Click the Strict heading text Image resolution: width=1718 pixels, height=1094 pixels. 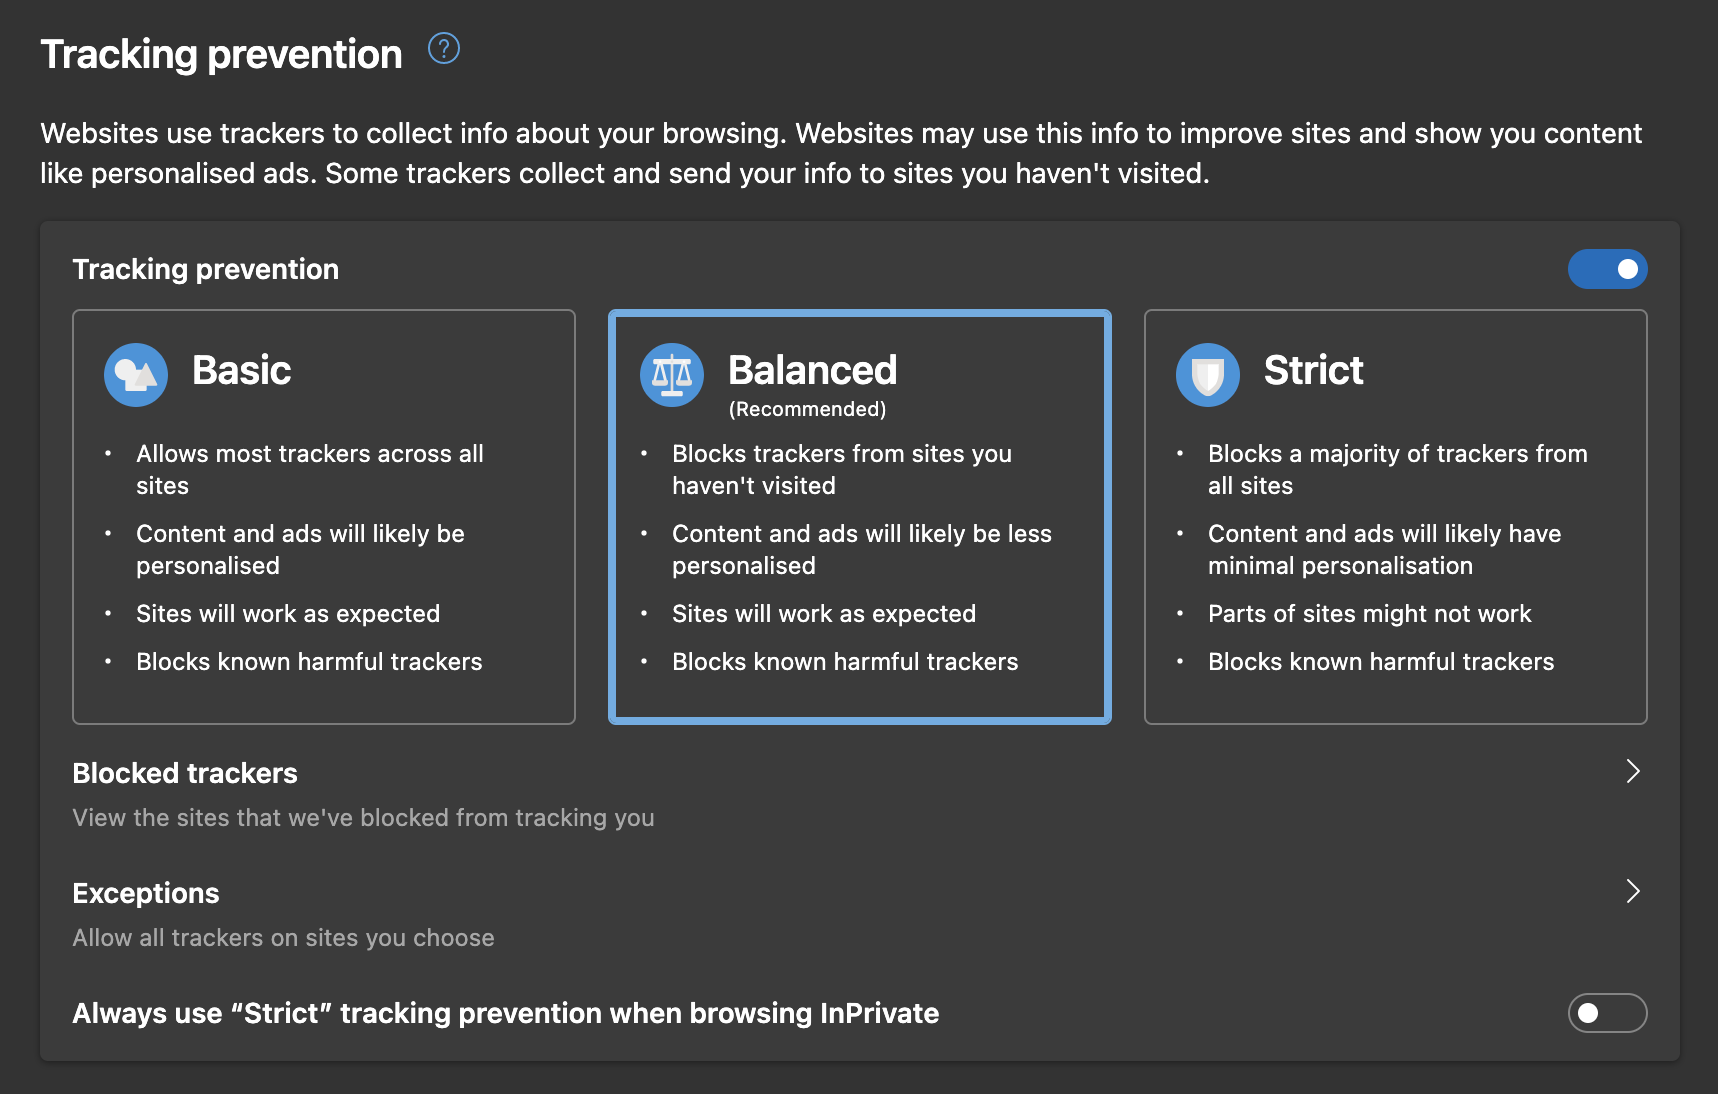click(x=1313, y=370)
